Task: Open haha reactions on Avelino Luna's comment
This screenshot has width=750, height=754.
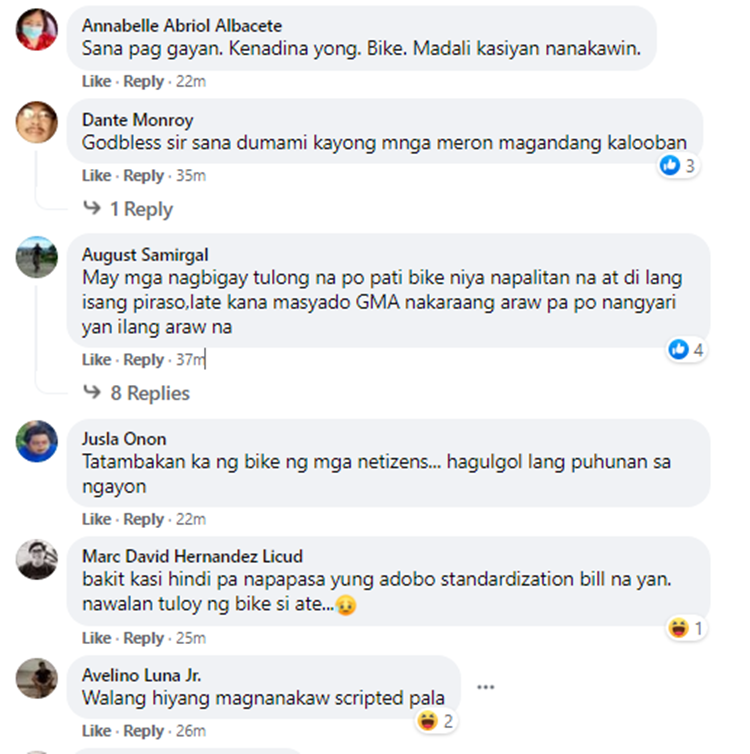Action: [x=436, y=721]
